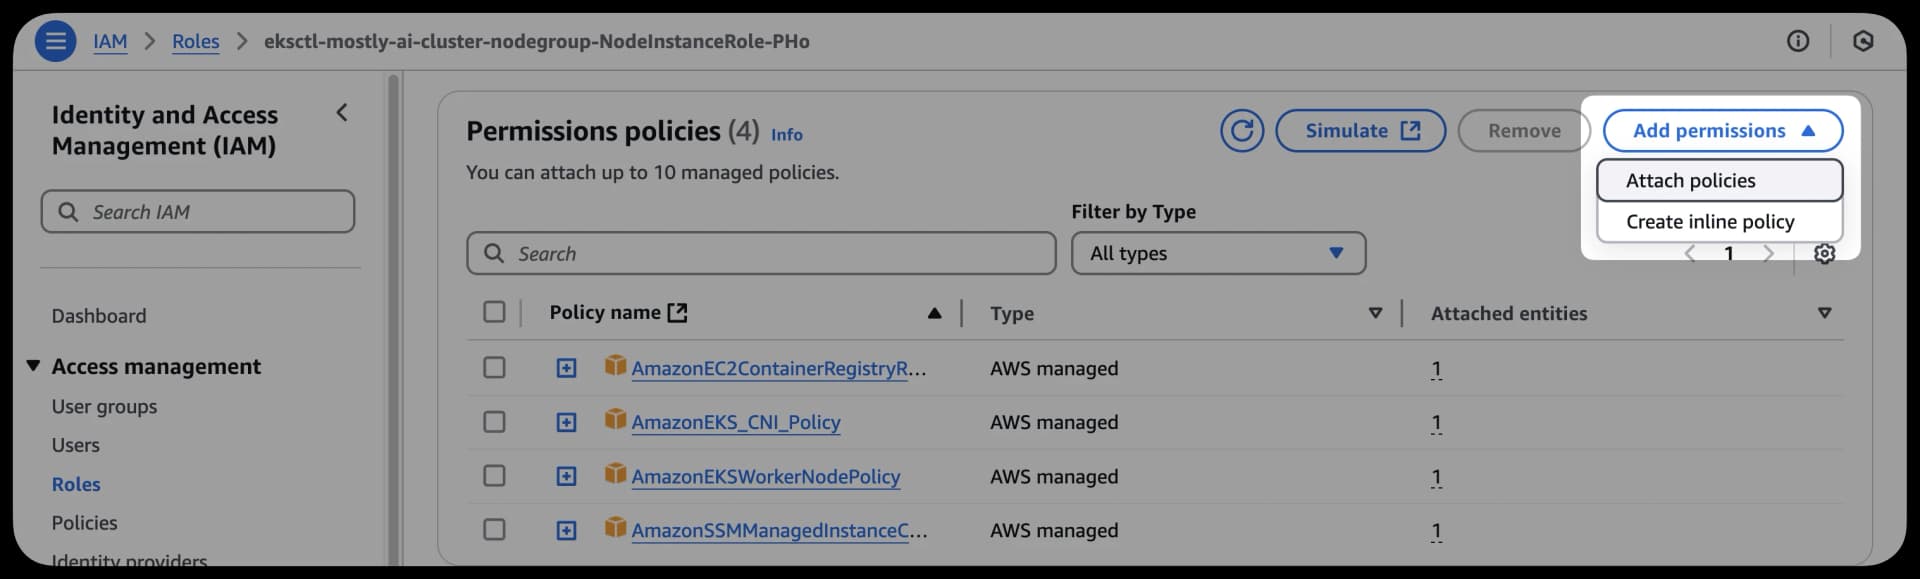Viewport: 1920px width, 579px height.
Task: Open Users in the sidebar
Action: (76, 445)
